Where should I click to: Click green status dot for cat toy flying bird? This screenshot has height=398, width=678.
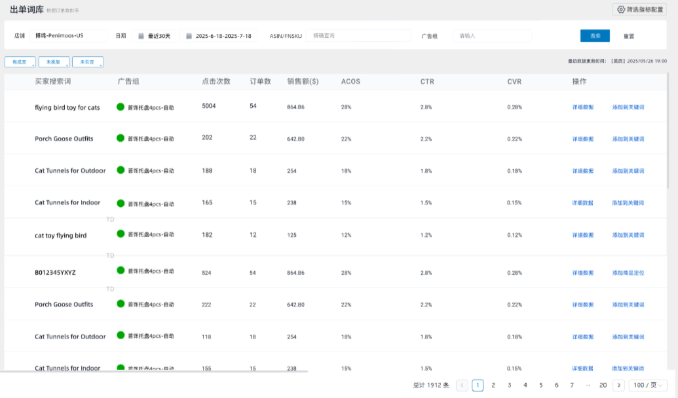(121, 234)
